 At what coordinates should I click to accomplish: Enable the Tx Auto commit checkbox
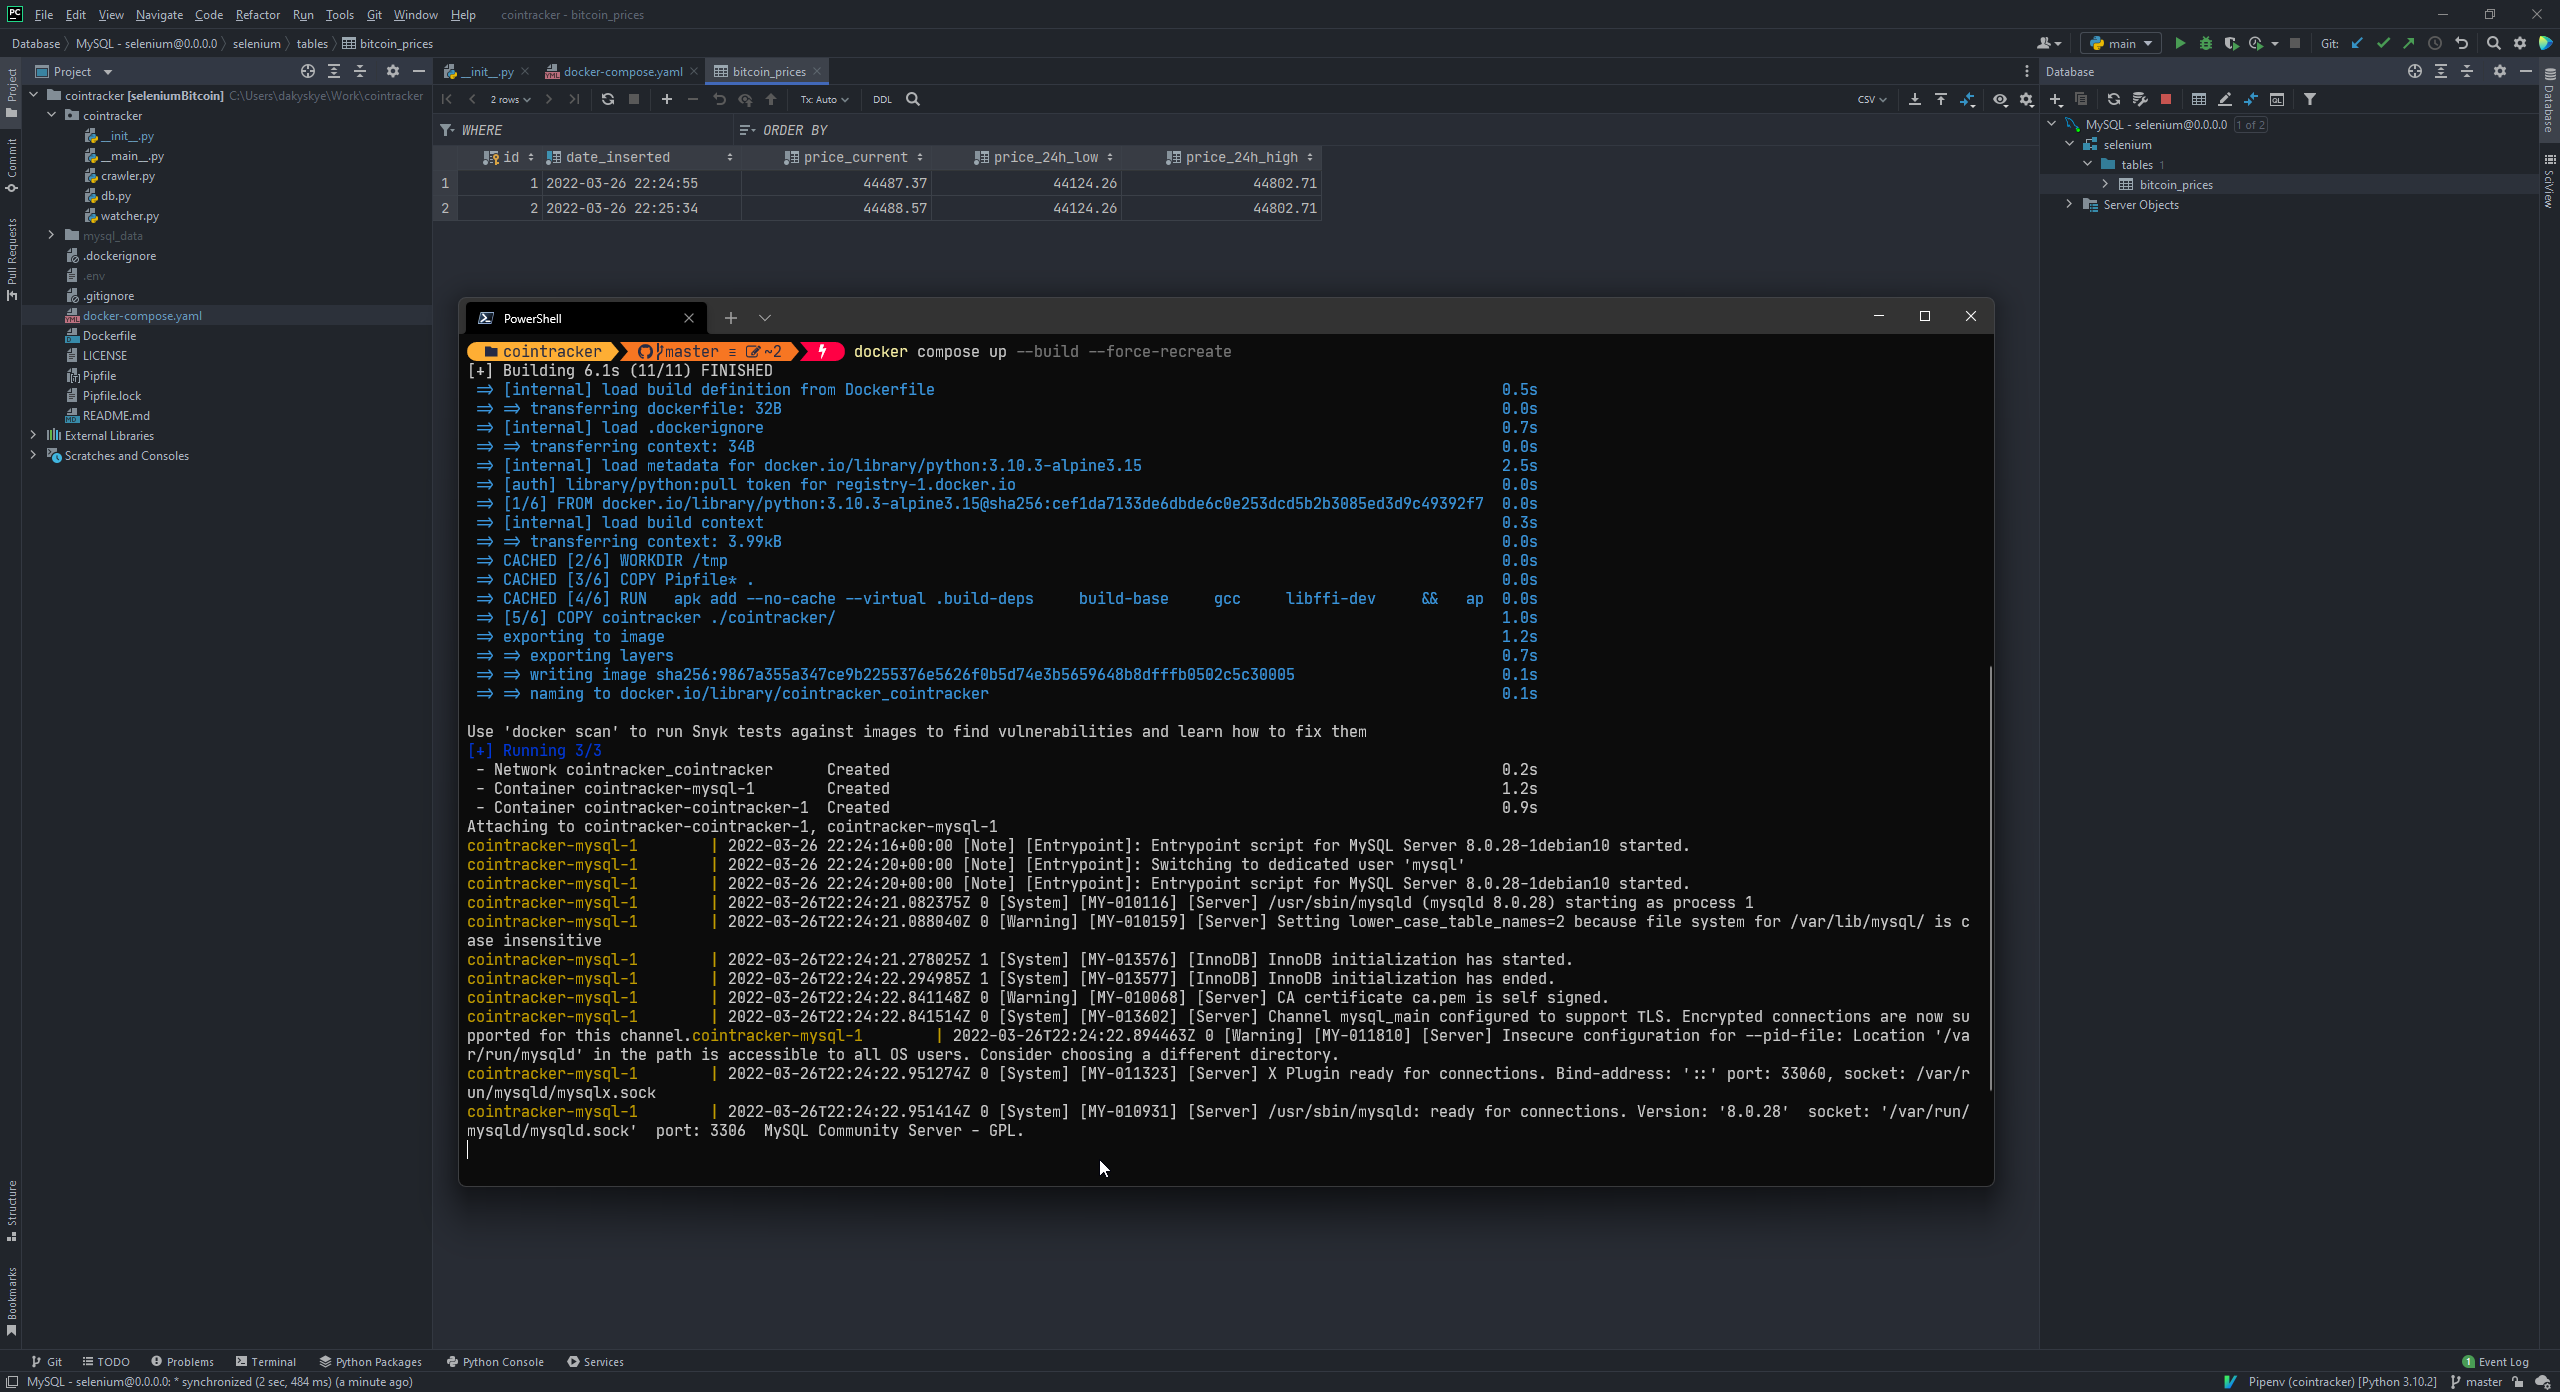pos(822,99)
